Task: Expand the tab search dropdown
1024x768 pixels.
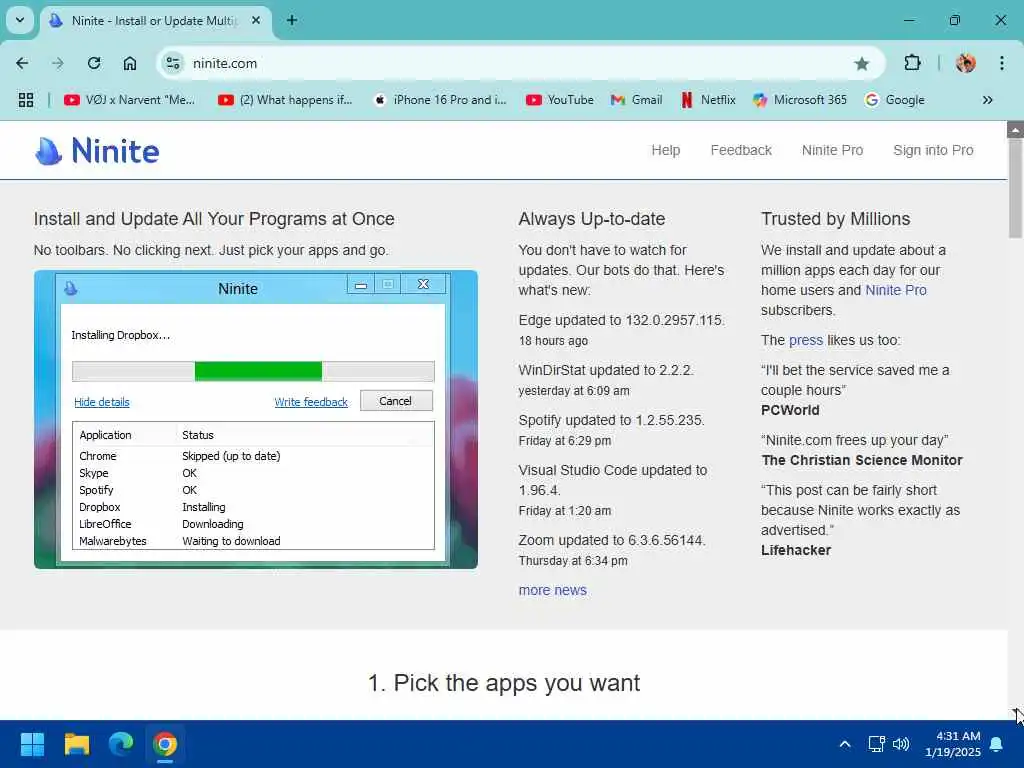Action: (20, 20)
